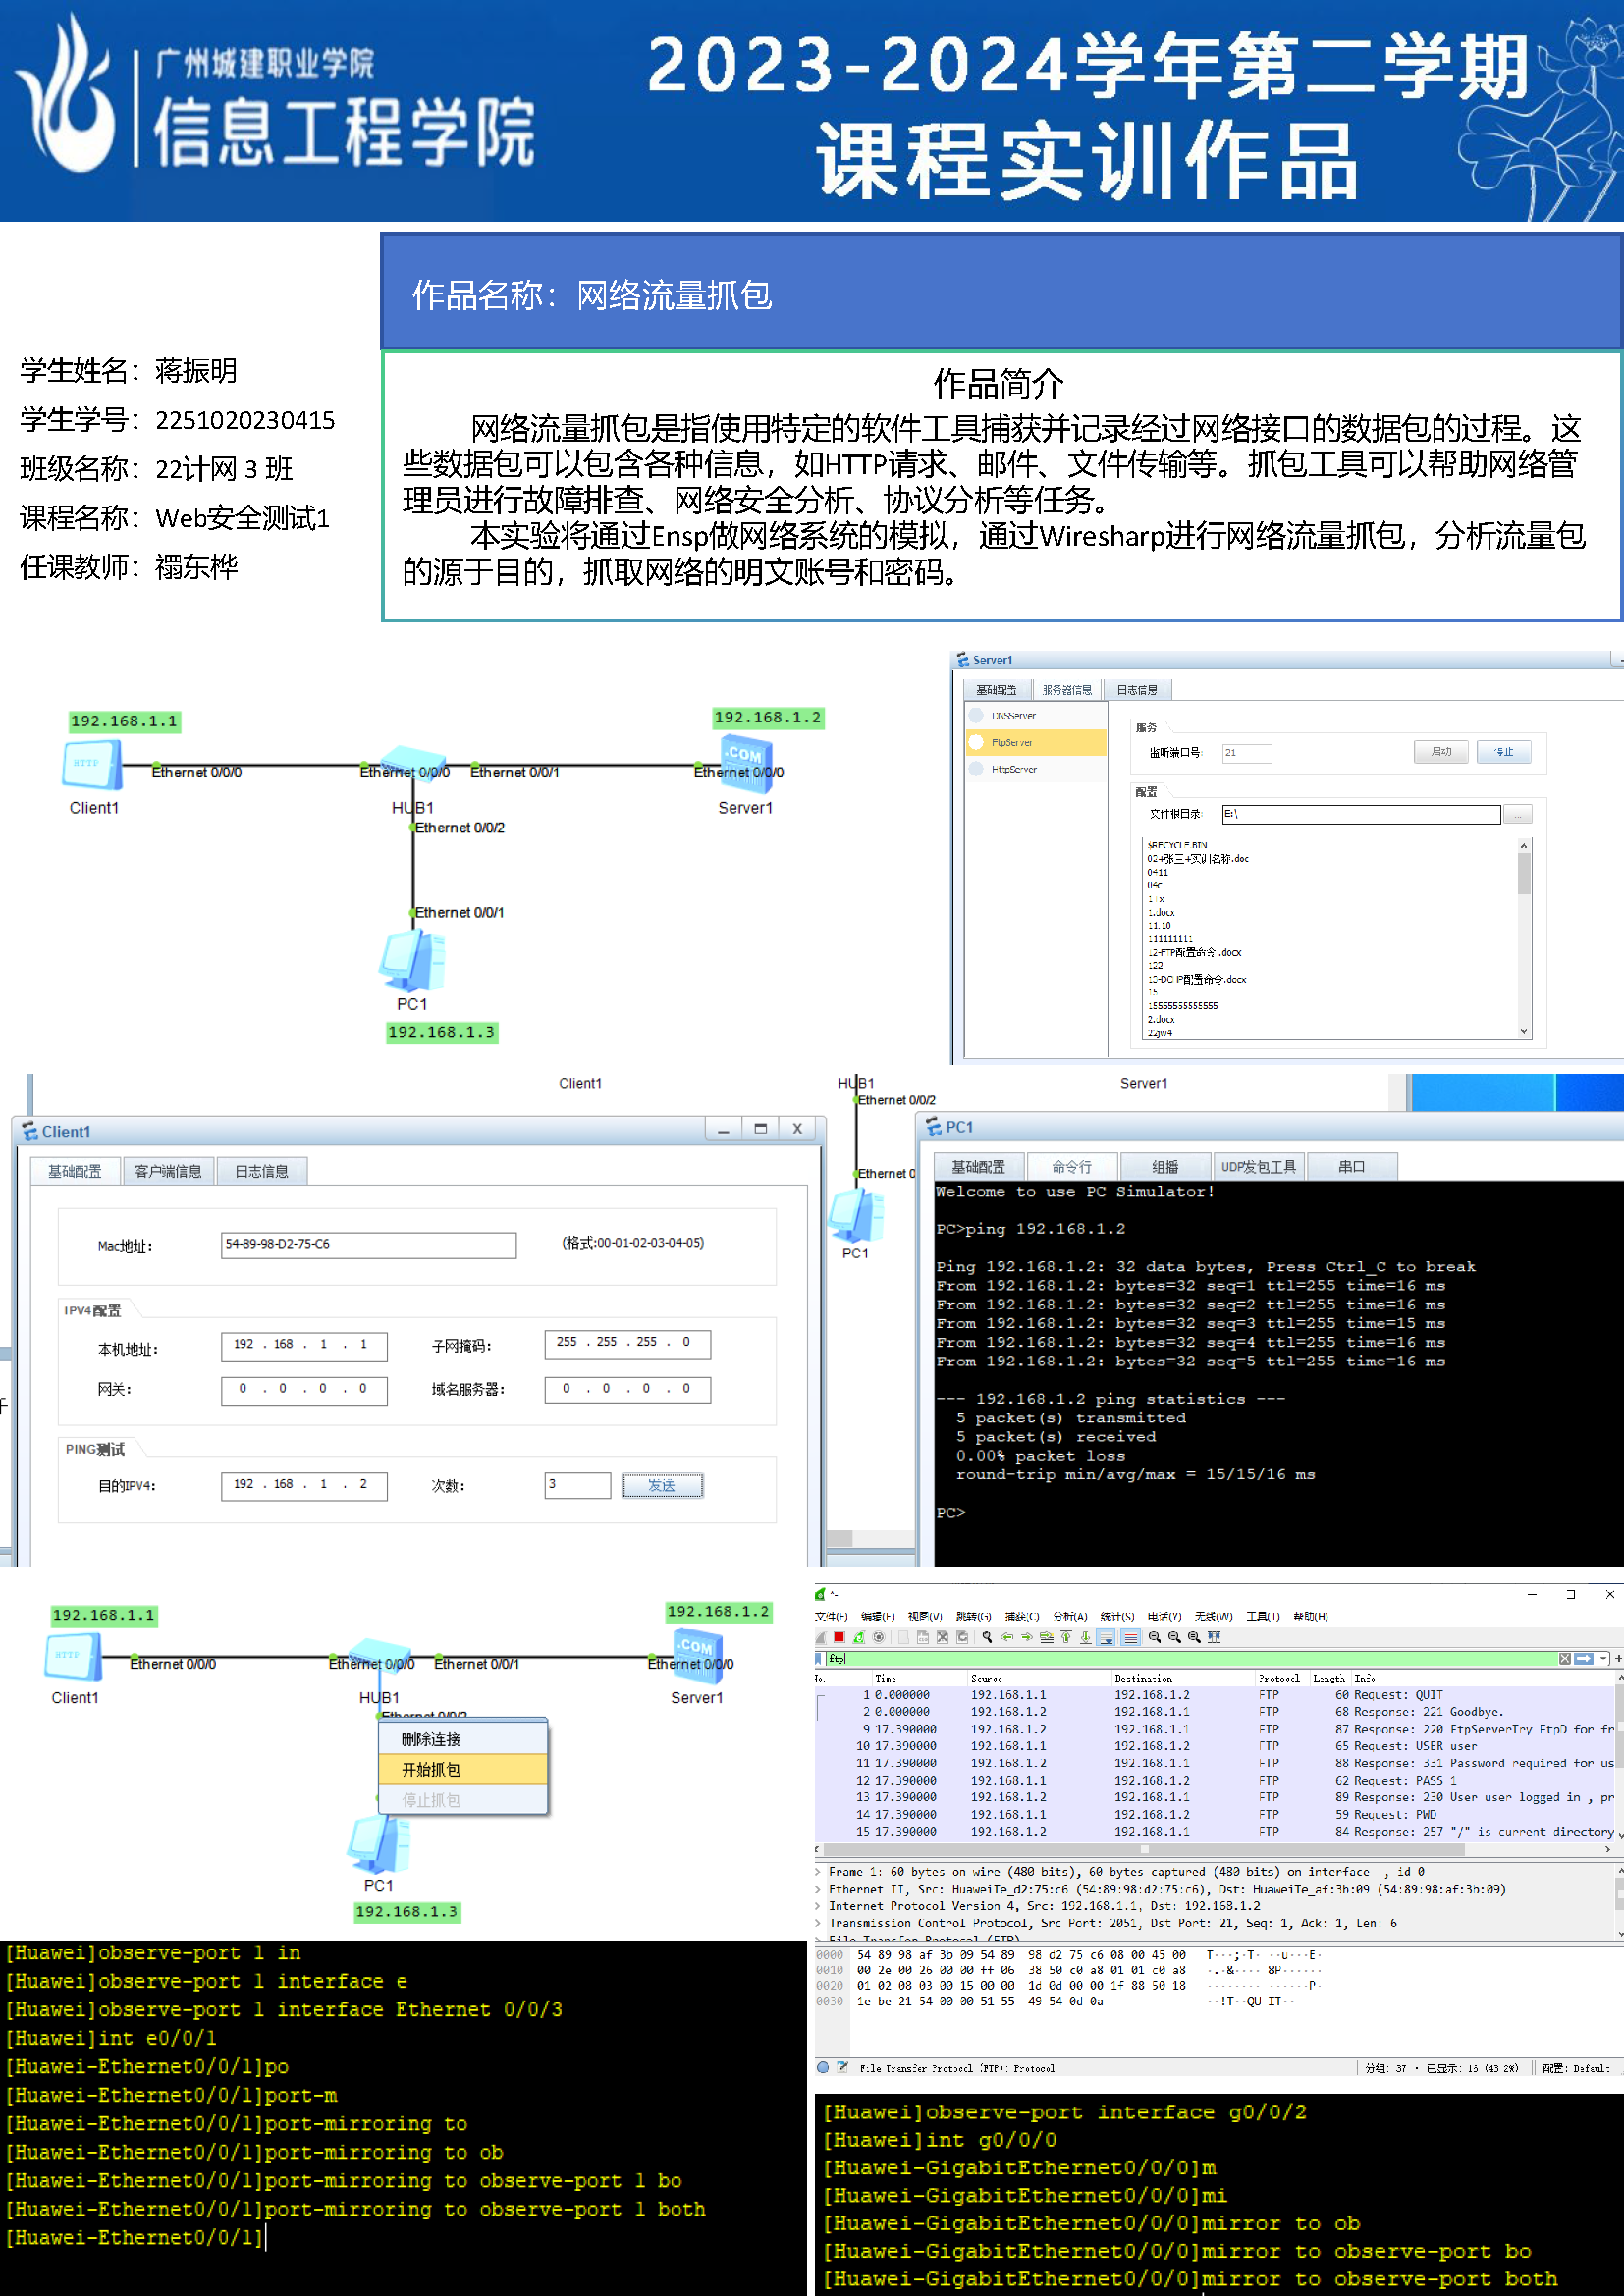Click the 发送 button for ping test

tap(662, 1485)
